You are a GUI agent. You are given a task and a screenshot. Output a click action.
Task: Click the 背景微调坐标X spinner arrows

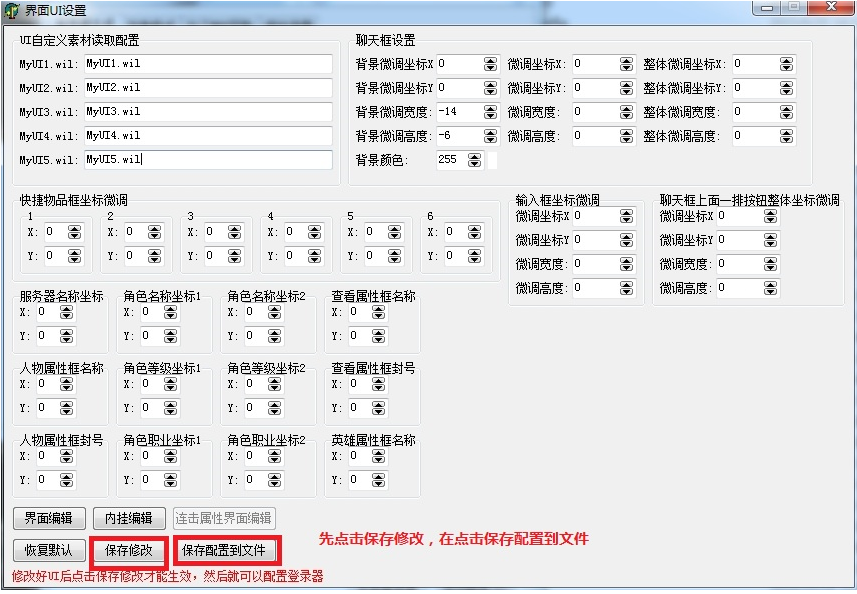click(x=490, y=64)
